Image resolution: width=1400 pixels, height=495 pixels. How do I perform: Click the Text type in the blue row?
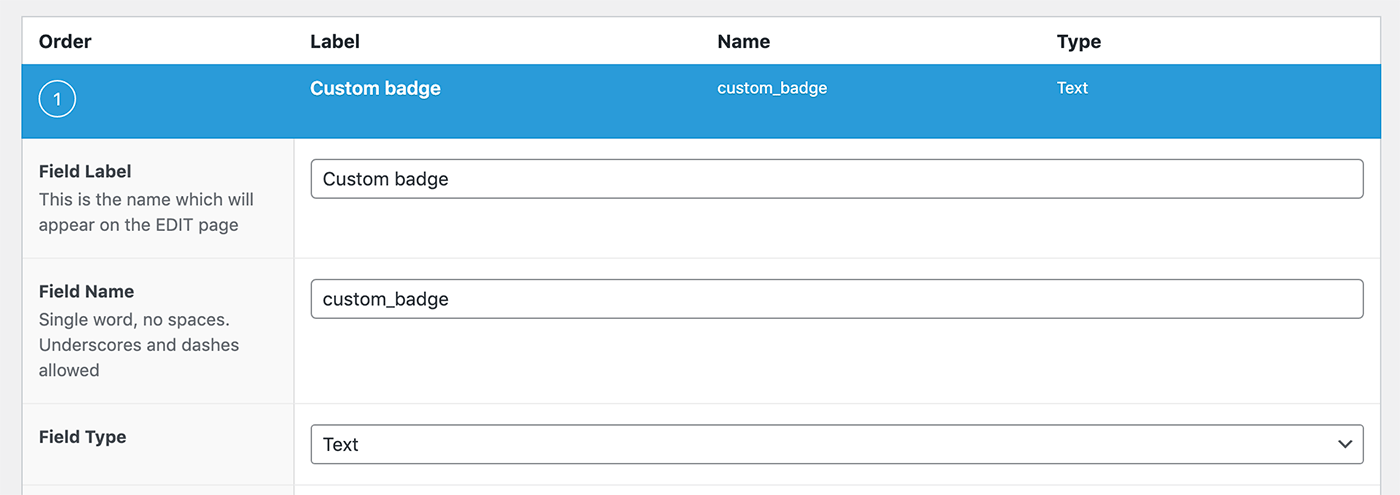point(1072,88)
